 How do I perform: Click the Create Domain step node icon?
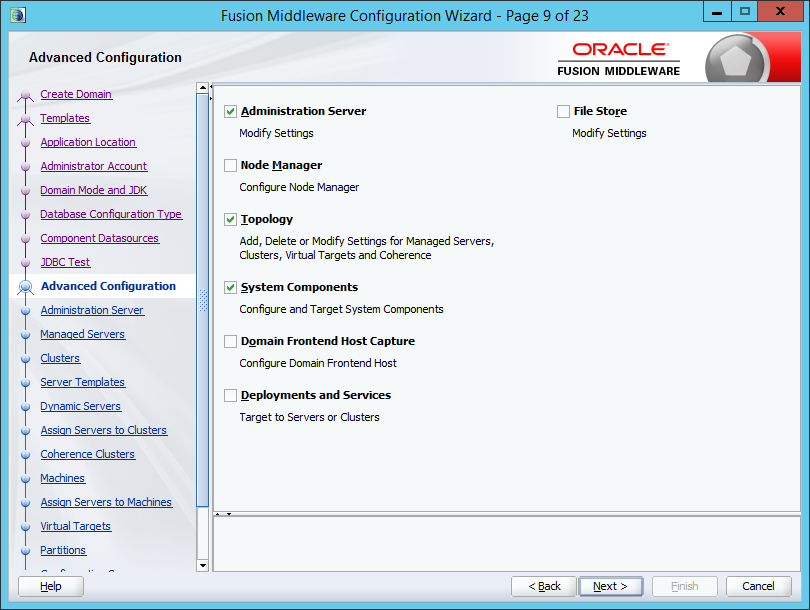[x=25, y=96]
